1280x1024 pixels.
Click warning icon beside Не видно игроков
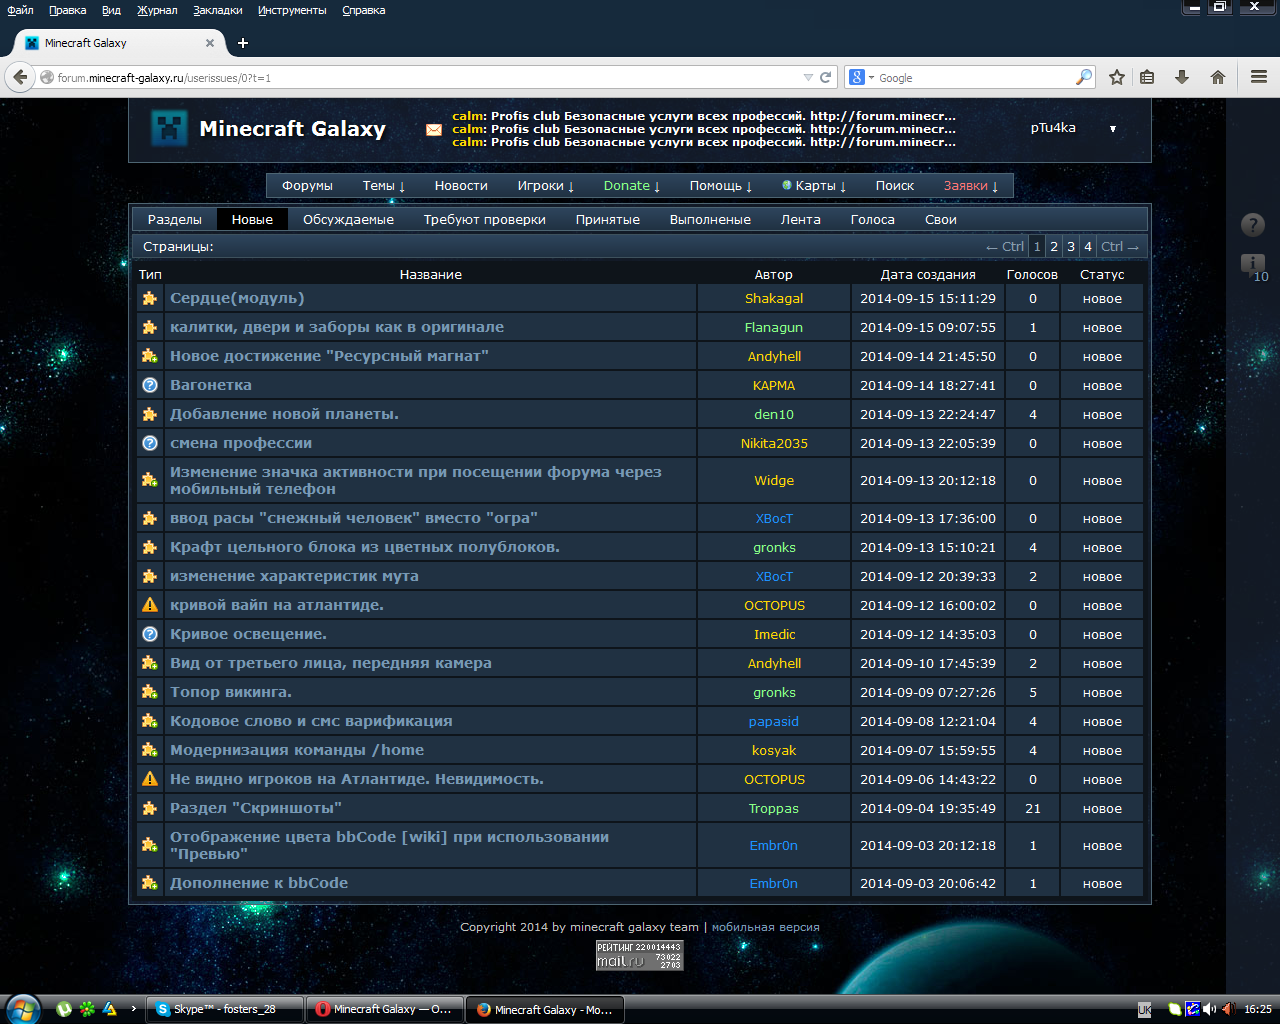click(150, 779)
